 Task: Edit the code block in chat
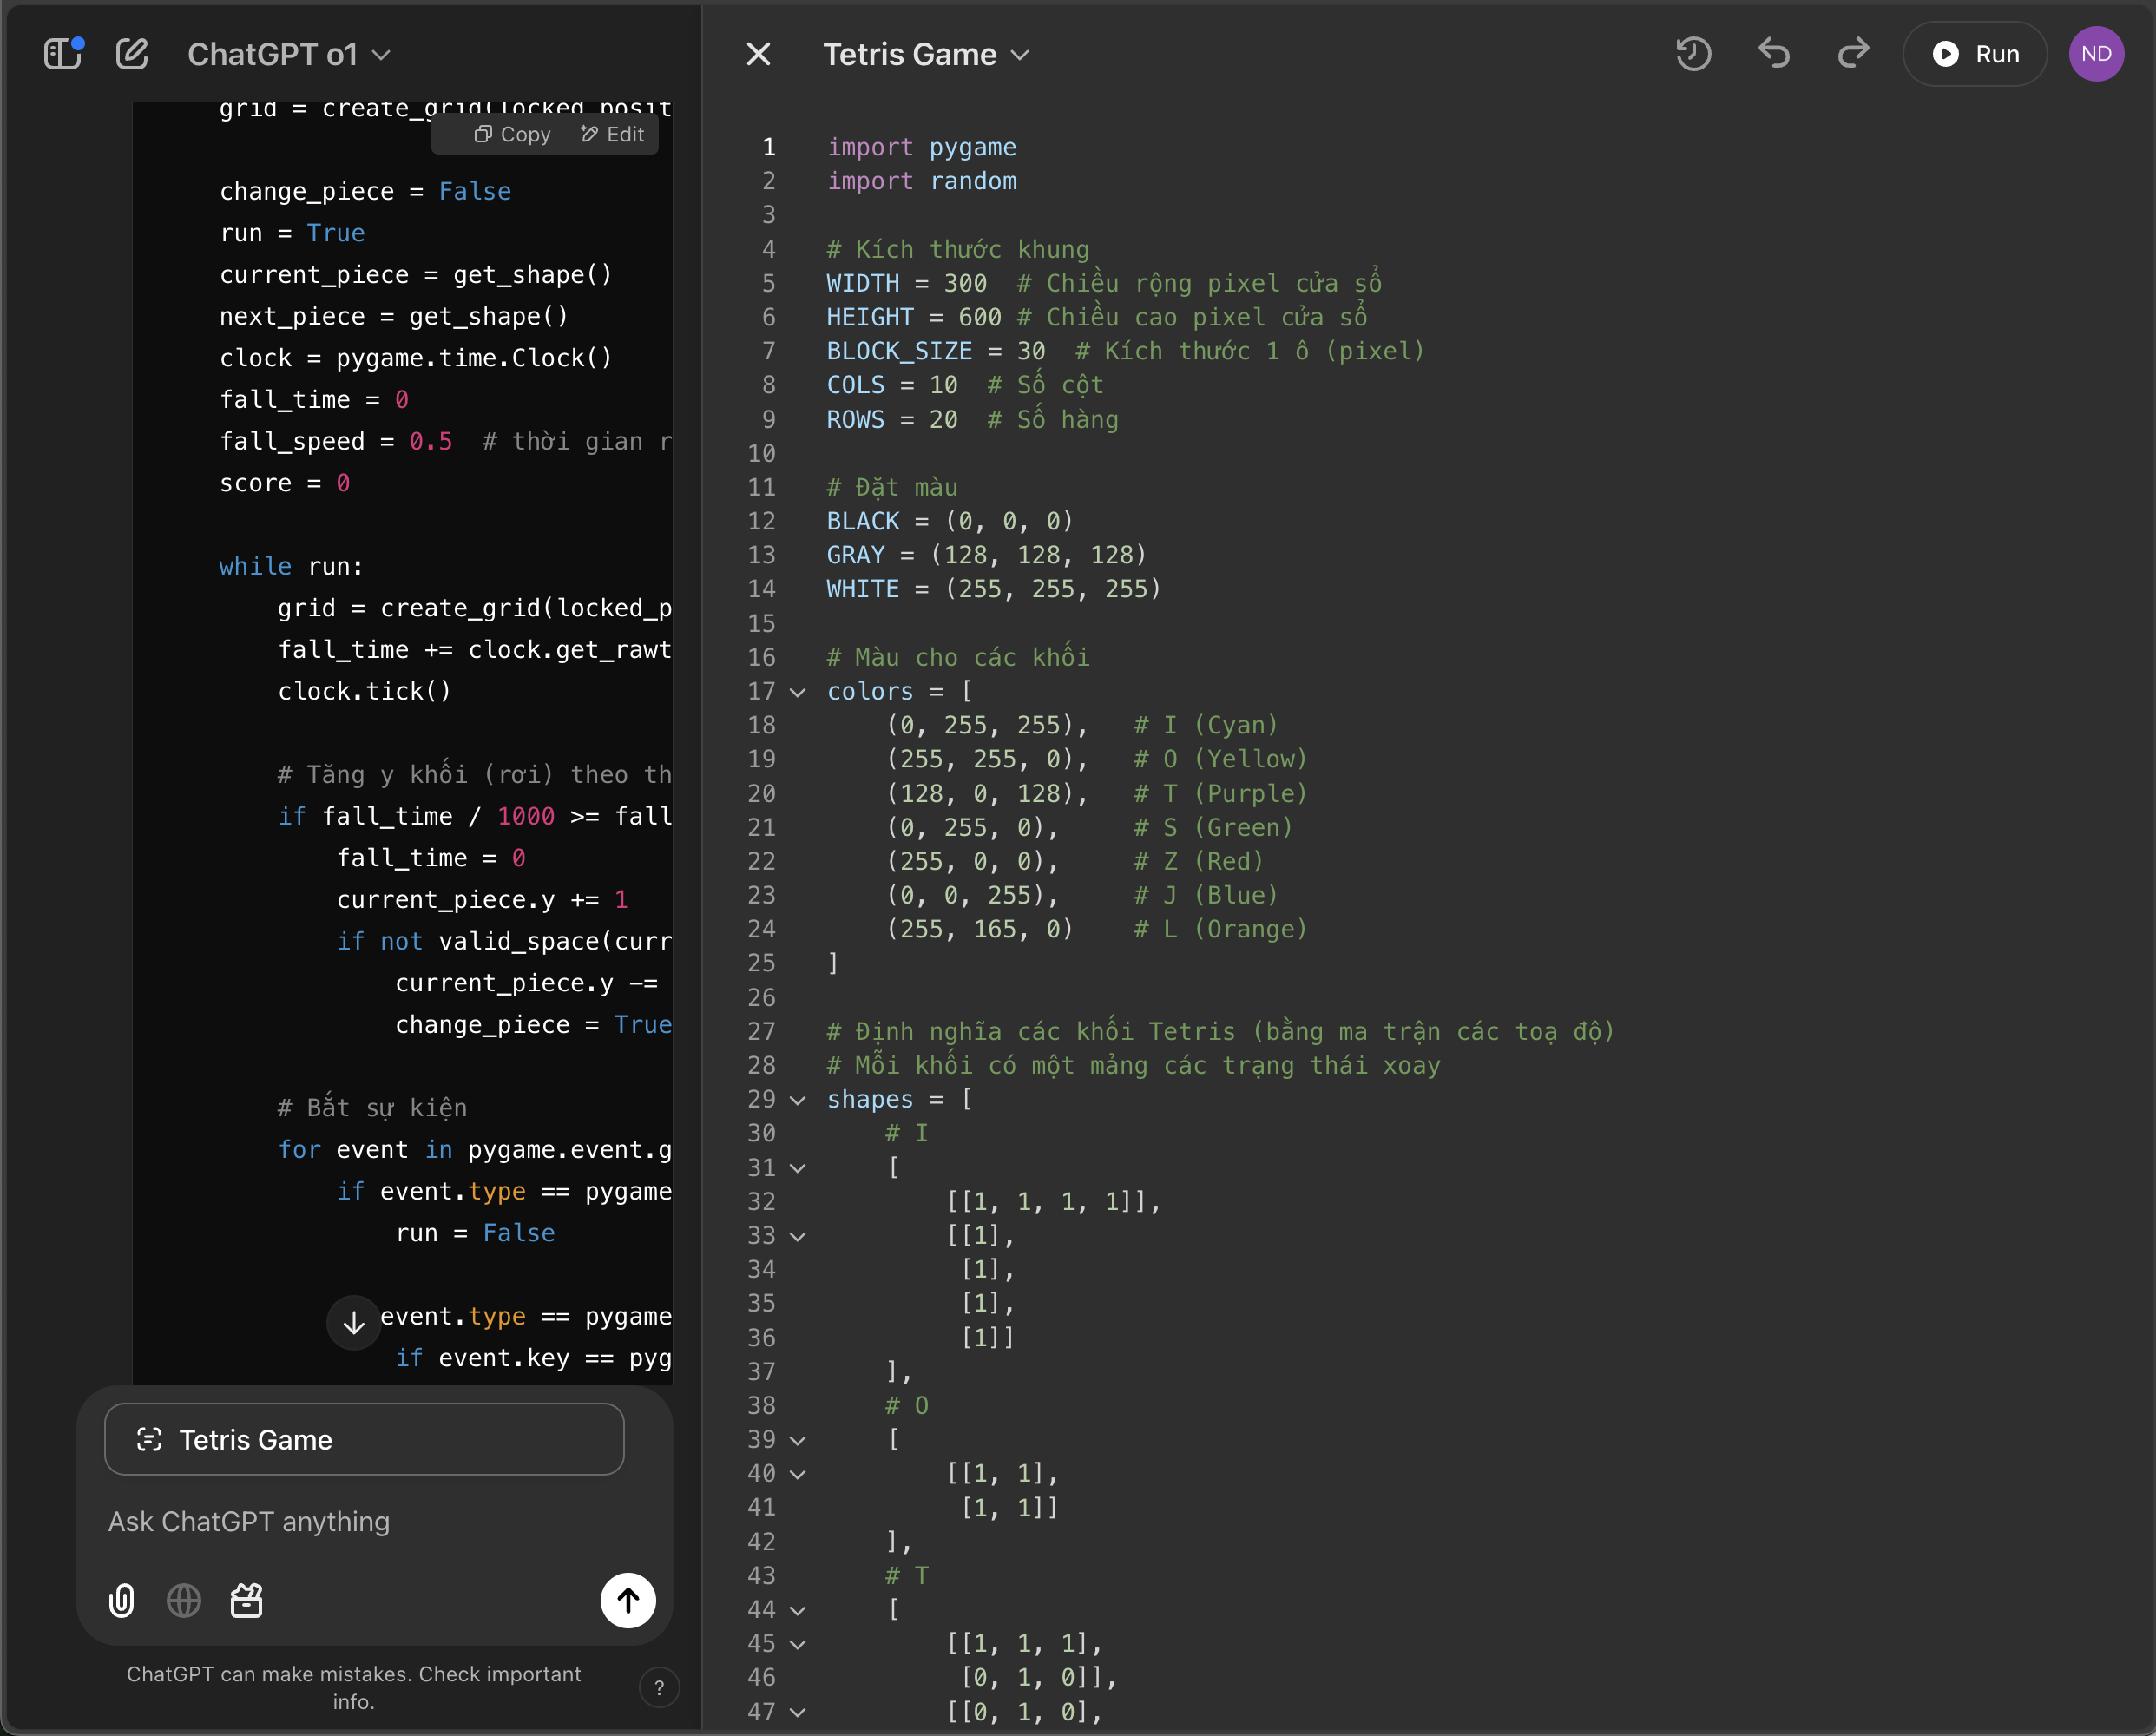[612, 134]
